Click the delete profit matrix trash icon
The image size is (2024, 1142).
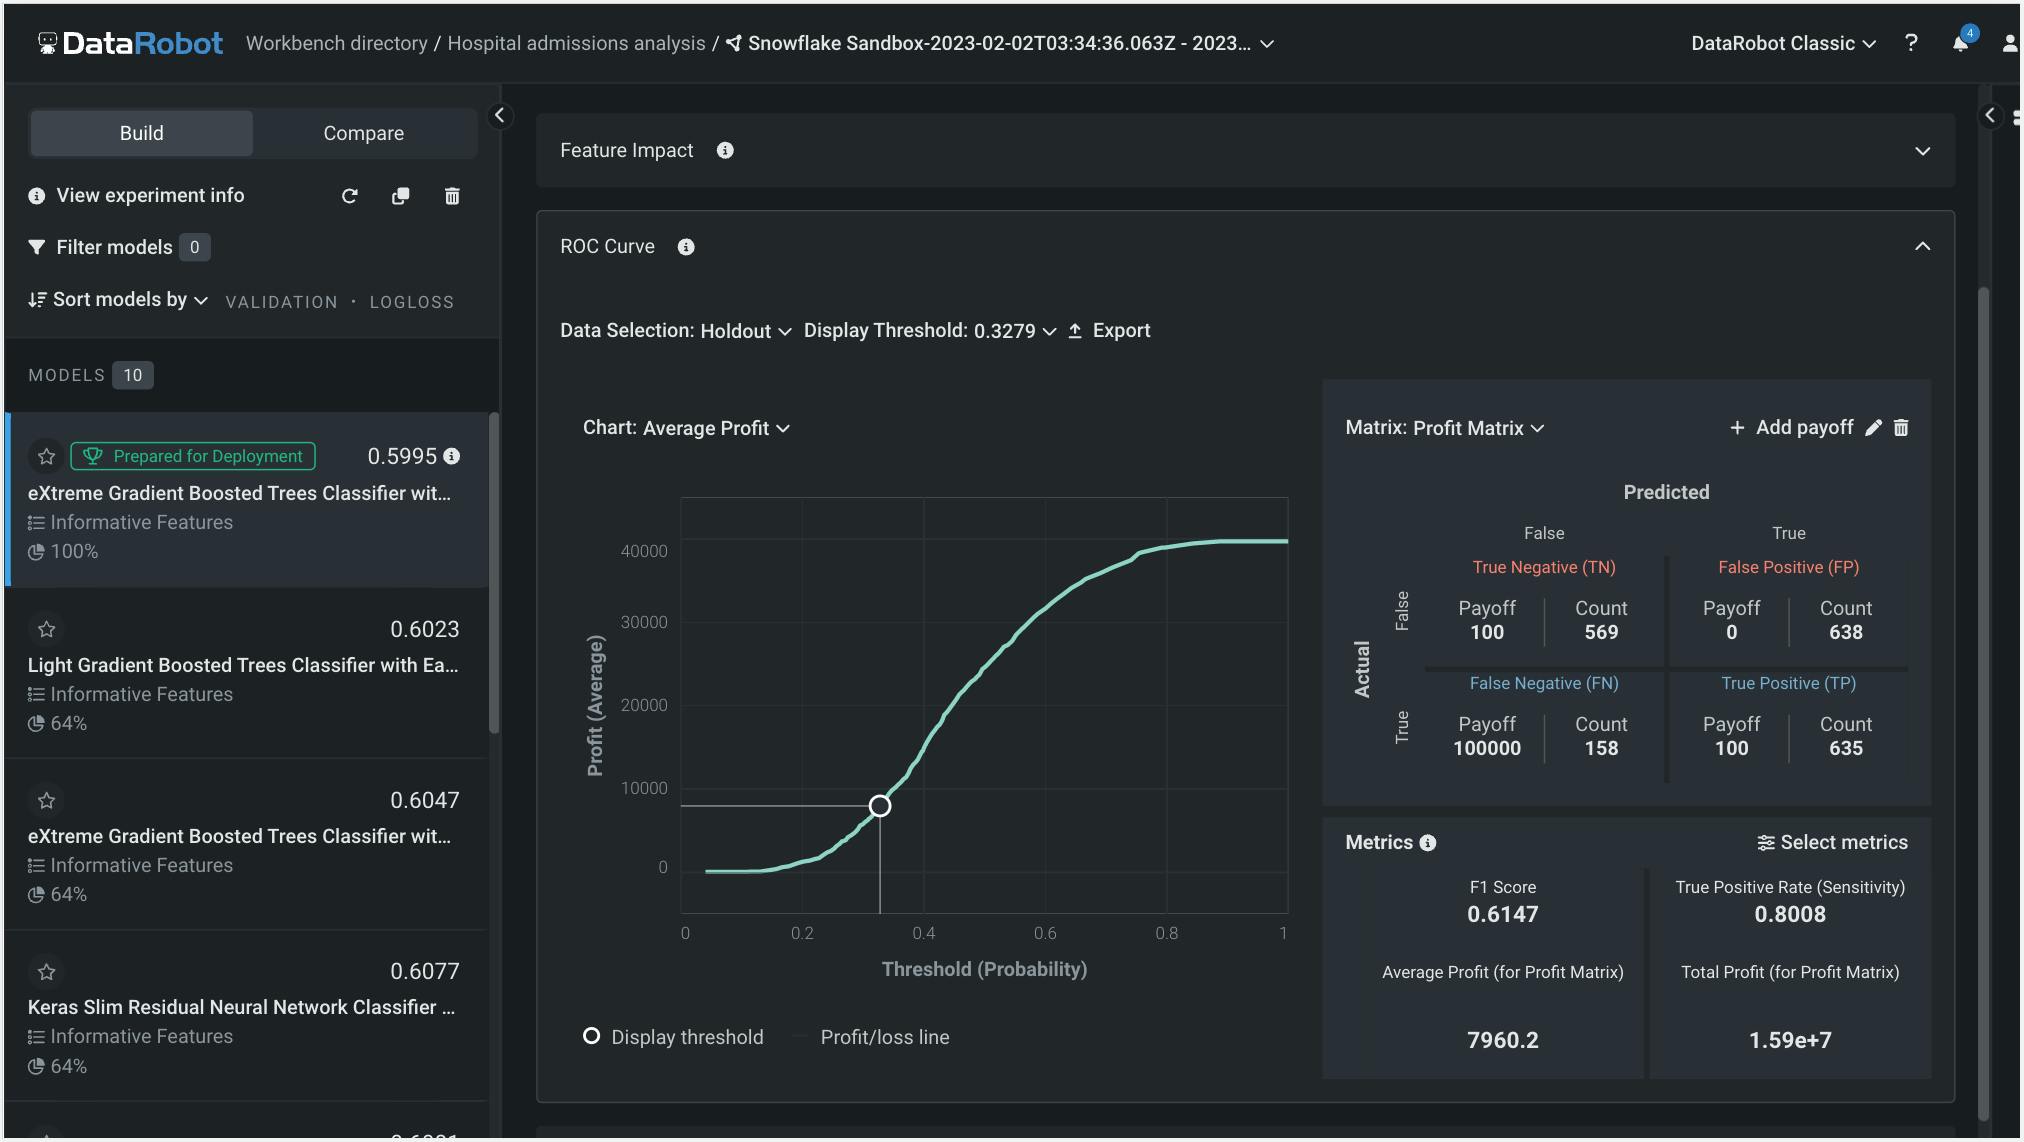point(1901,428)
